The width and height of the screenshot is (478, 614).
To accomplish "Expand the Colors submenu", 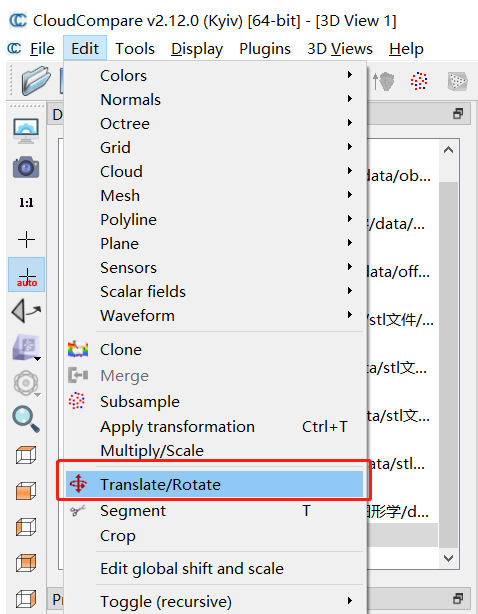I will click(x=214, y=75).
